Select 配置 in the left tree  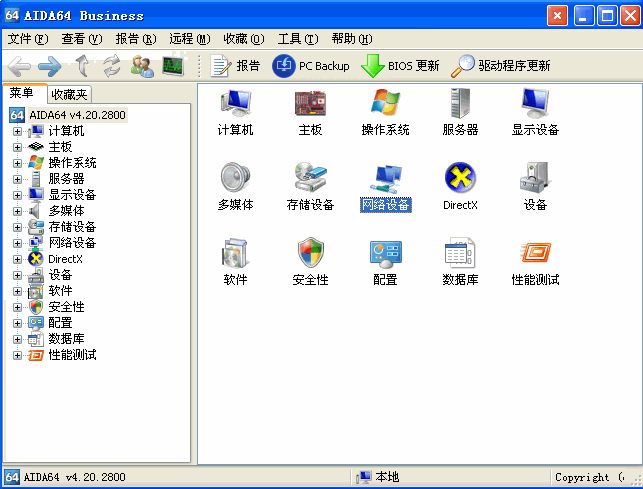(x=60, y=323)
